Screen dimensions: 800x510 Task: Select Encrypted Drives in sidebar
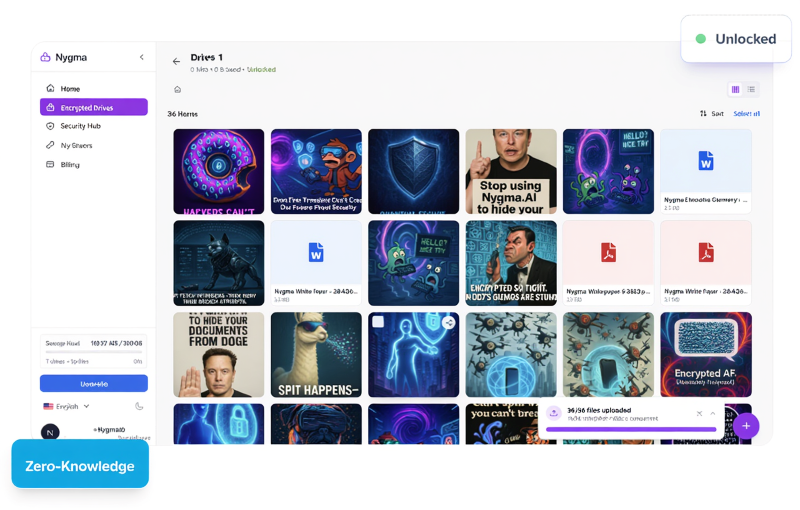[x=94, y=107]
